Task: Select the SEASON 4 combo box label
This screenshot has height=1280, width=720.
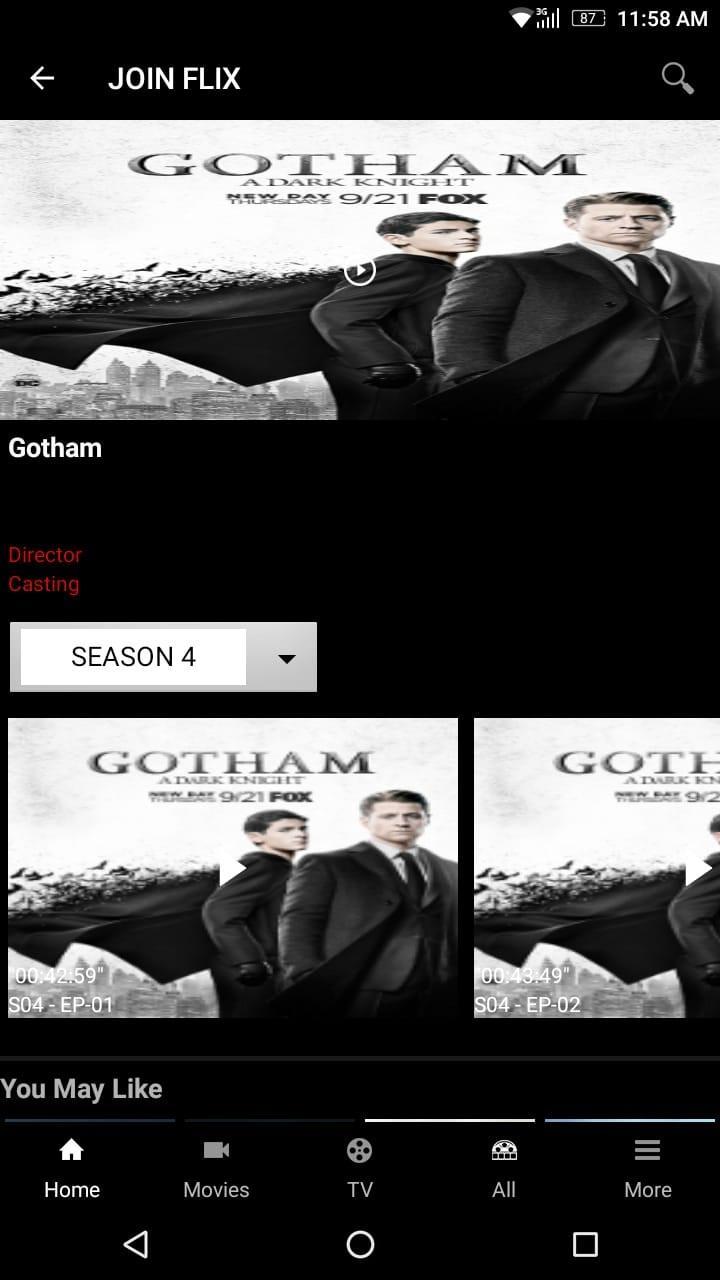Action: [x=133, y=657]
